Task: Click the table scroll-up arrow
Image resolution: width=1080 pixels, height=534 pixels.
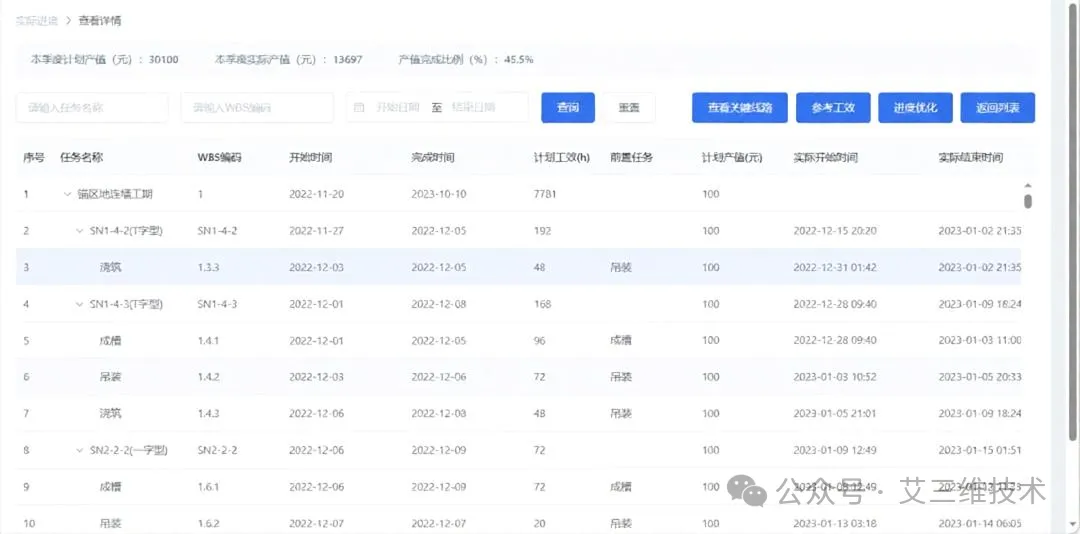Action: click(1028, 185)
